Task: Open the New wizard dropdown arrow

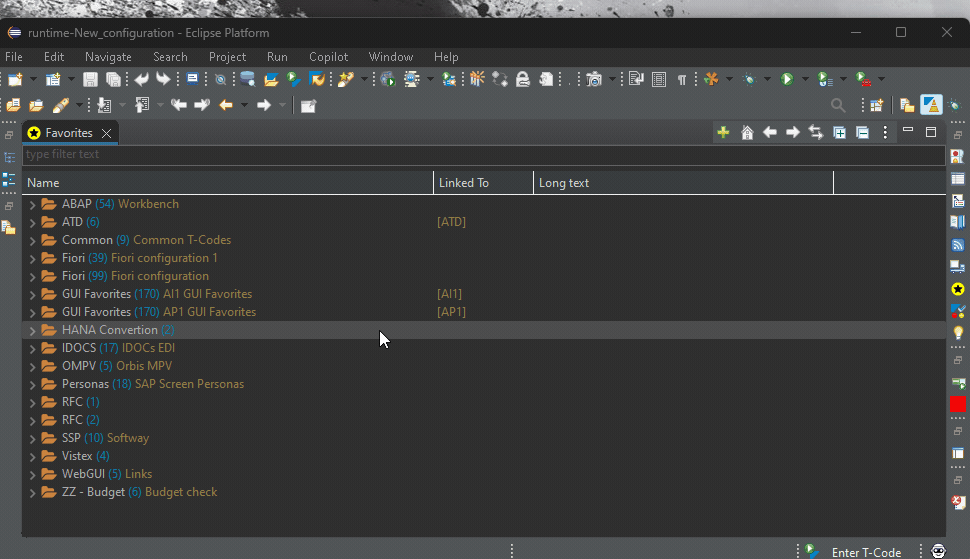Action: pyautogui.click(x=33, y=79)
